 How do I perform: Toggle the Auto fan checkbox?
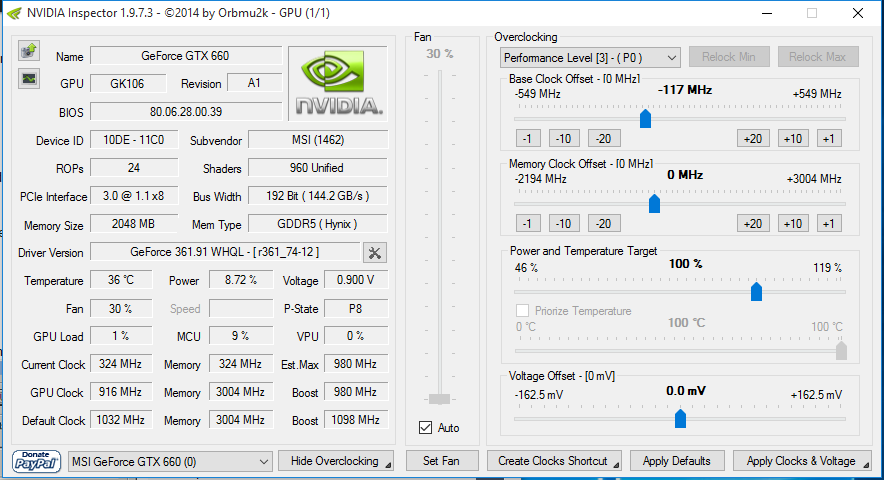[x=426, y=428]
